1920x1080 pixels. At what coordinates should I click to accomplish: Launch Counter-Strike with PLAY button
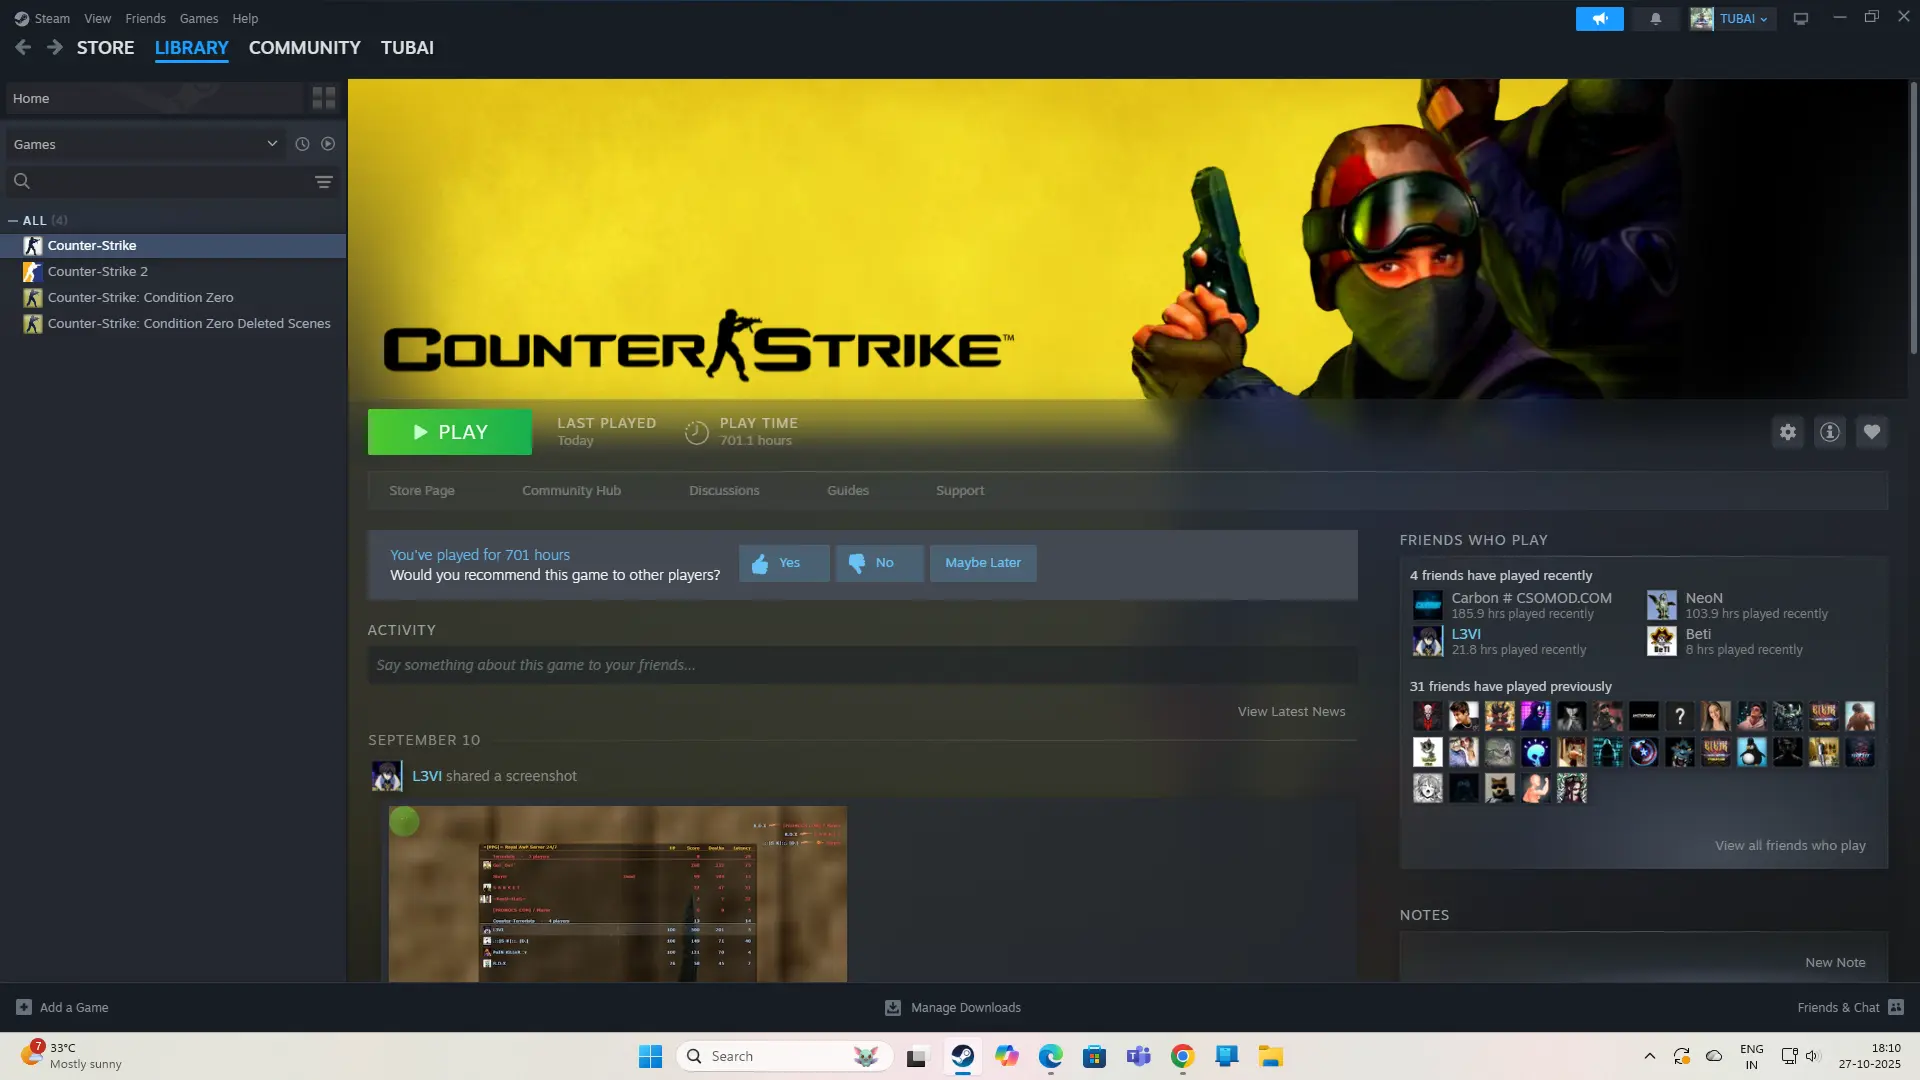pyautogui.click(x=450, y=432)
